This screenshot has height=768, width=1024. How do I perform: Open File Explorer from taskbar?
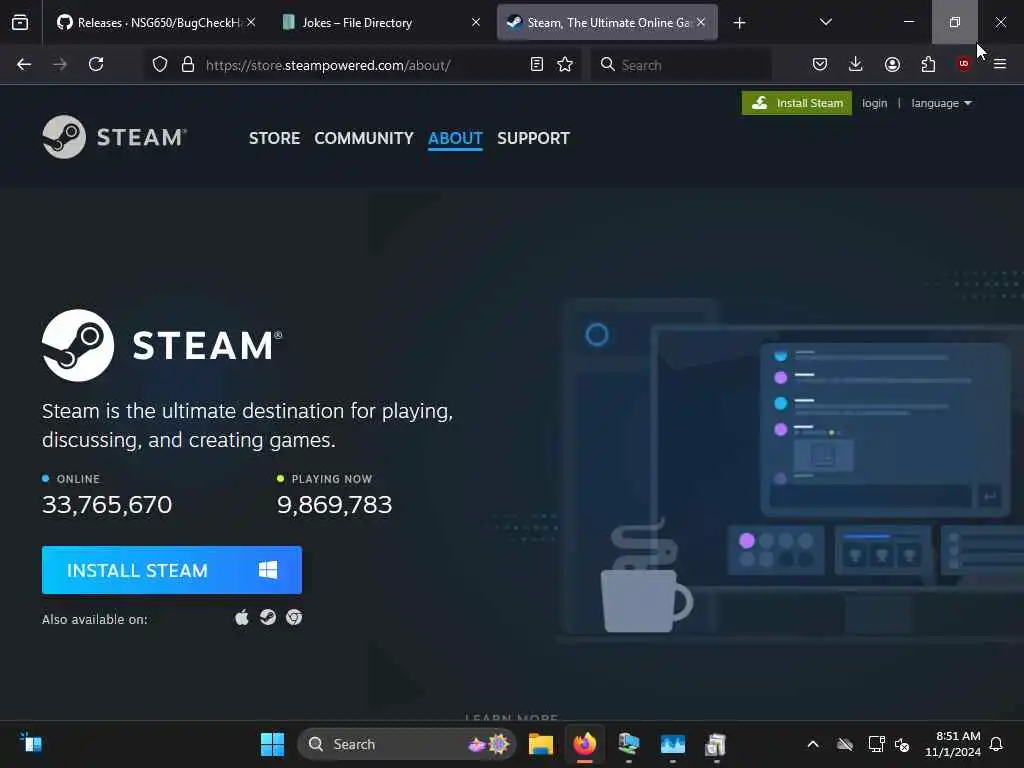541,744
